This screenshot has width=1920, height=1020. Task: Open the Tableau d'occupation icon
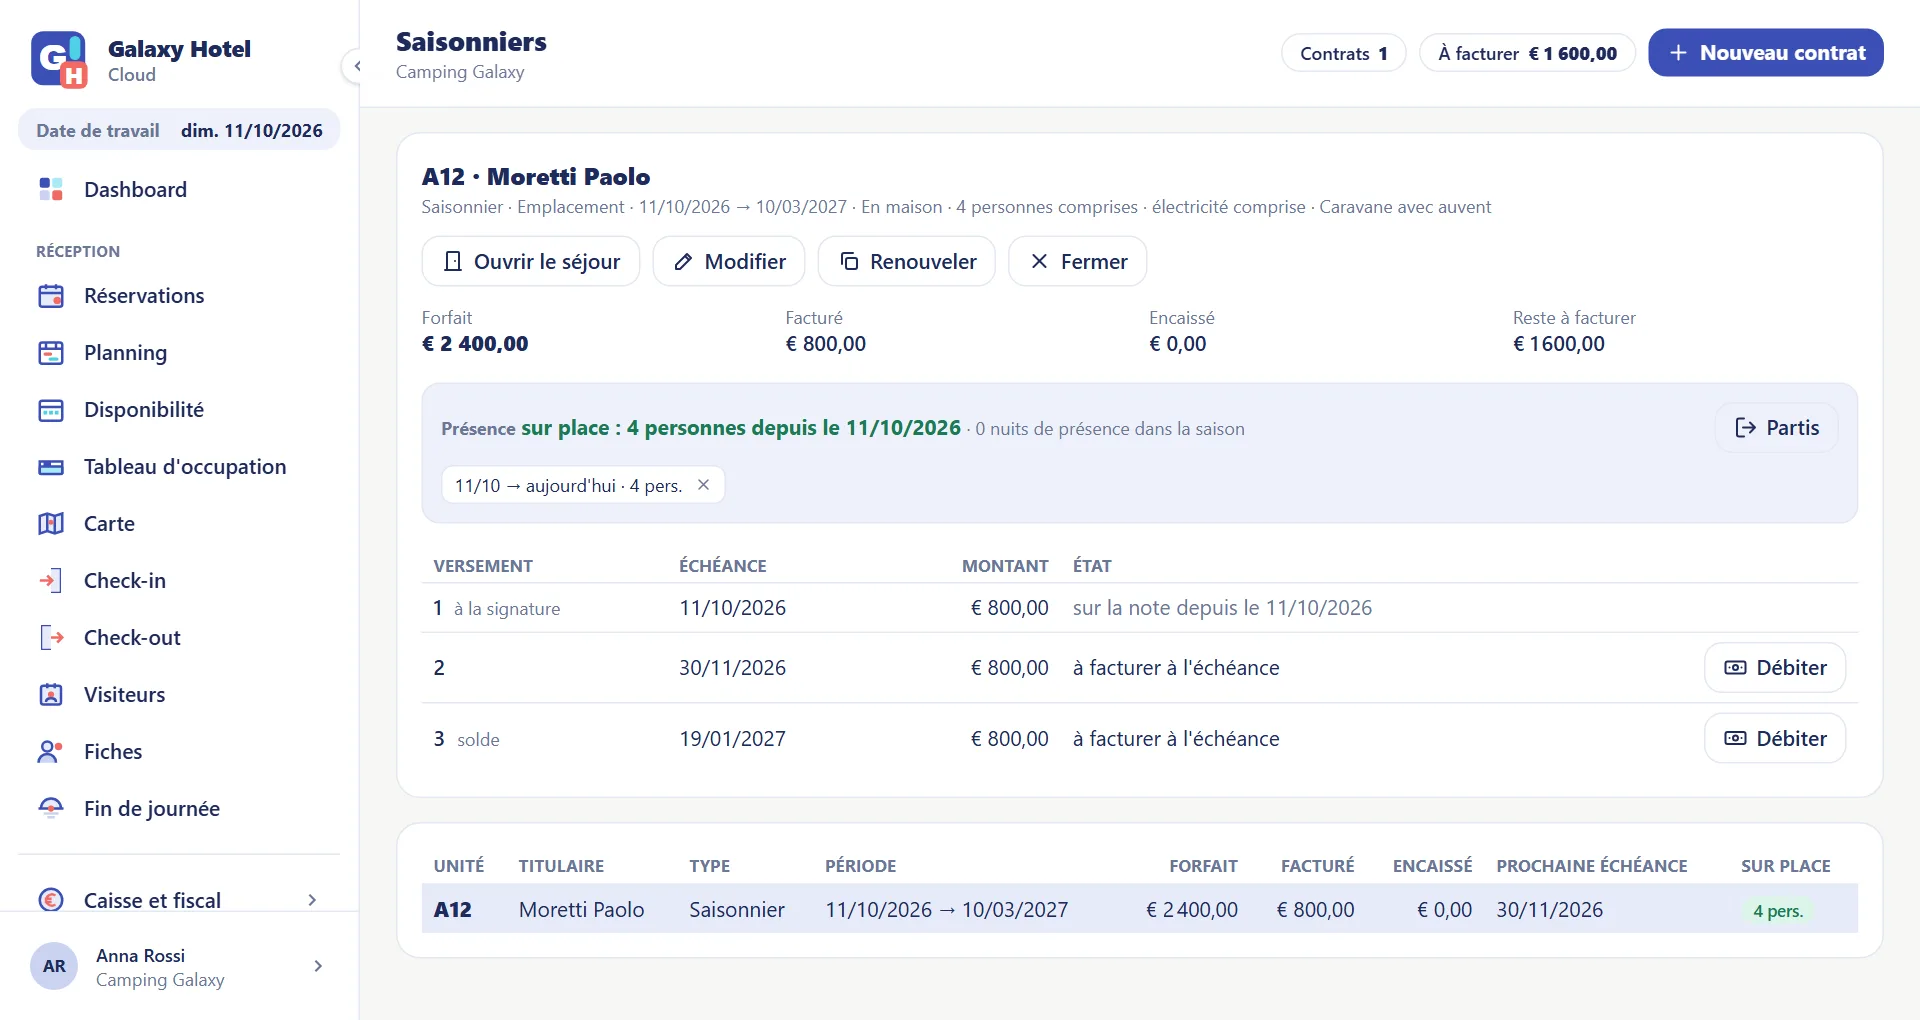(51, 467)
